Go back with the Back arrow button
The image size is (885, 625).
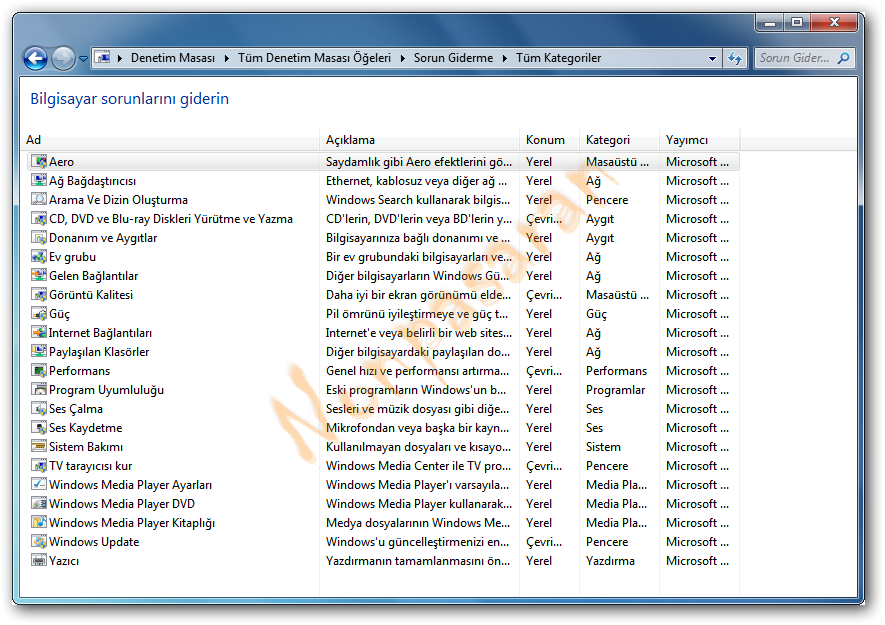coord(36,58)
